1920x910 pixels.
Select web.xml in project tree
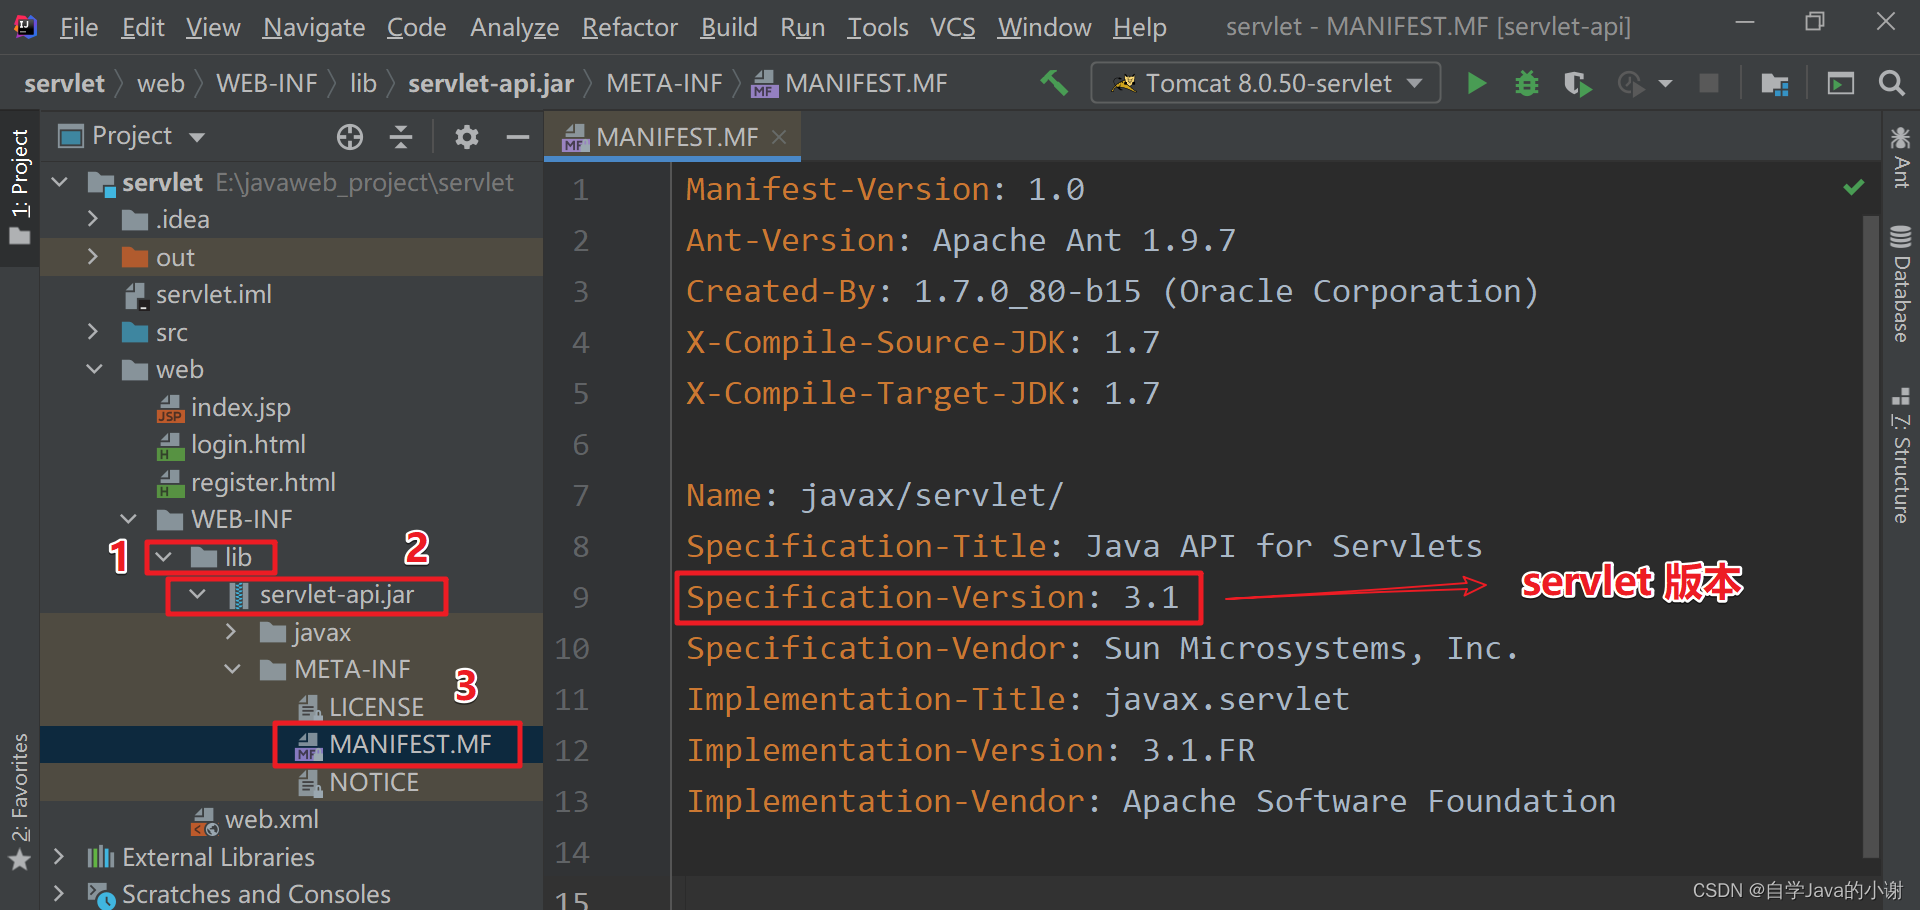[x=271, y=819]
